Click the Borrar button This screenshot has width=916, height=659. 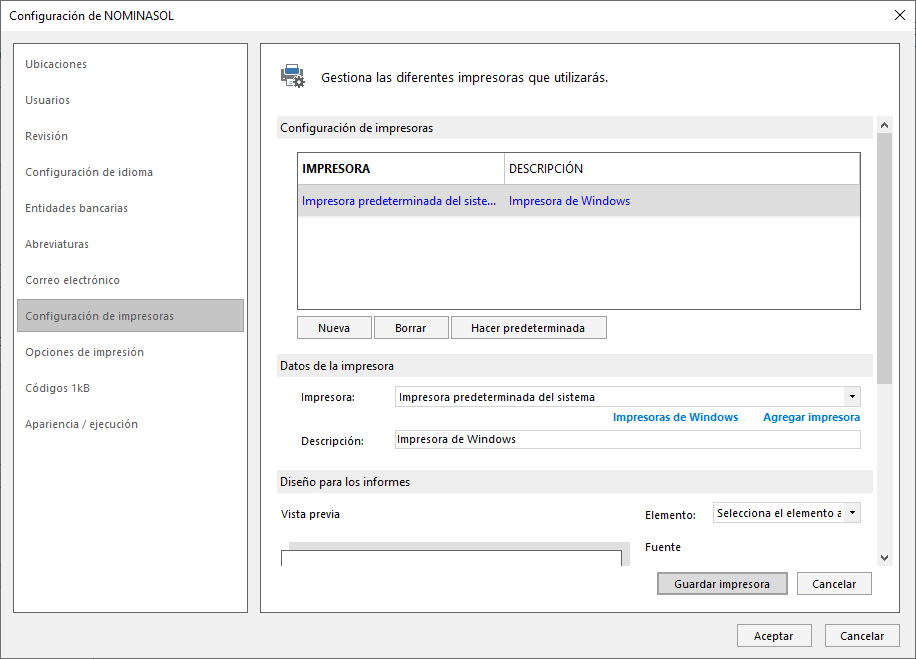click(411, 328)
